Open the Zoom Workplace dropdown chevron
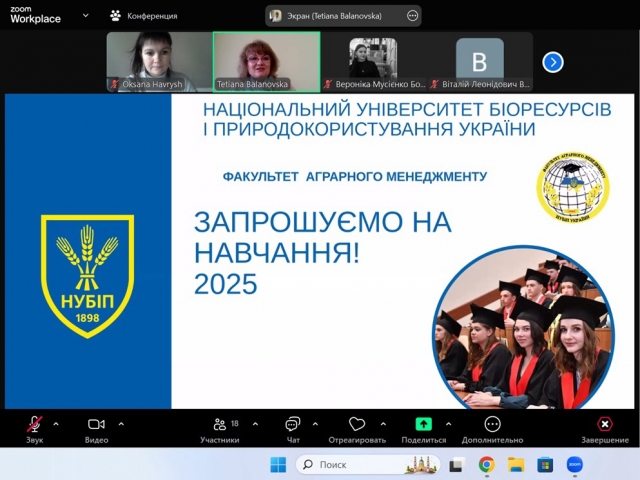Screen dimensions: 640x480 coord(86,16)
